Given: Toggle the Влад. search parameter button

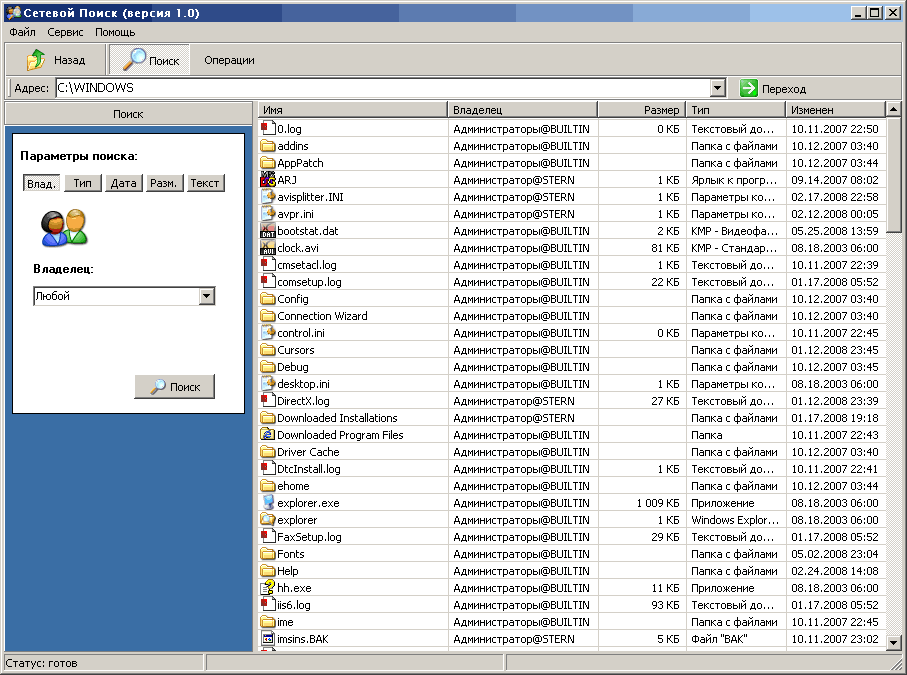Looking at the screenshot, I should pos(42,183).
